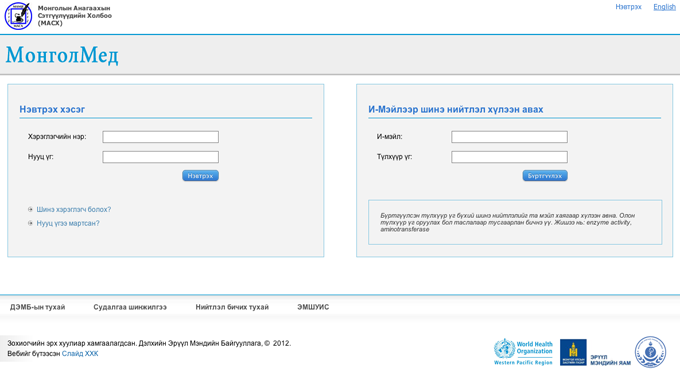
Task: Click the bullet icon beside Нууц үгээ мартсан
Action: (30, 223)
